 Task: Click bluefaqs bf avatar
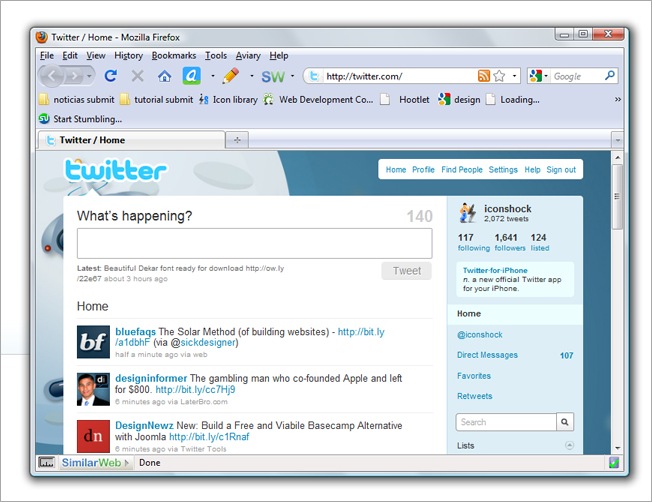pyautogui.click(x=93, y=342)
